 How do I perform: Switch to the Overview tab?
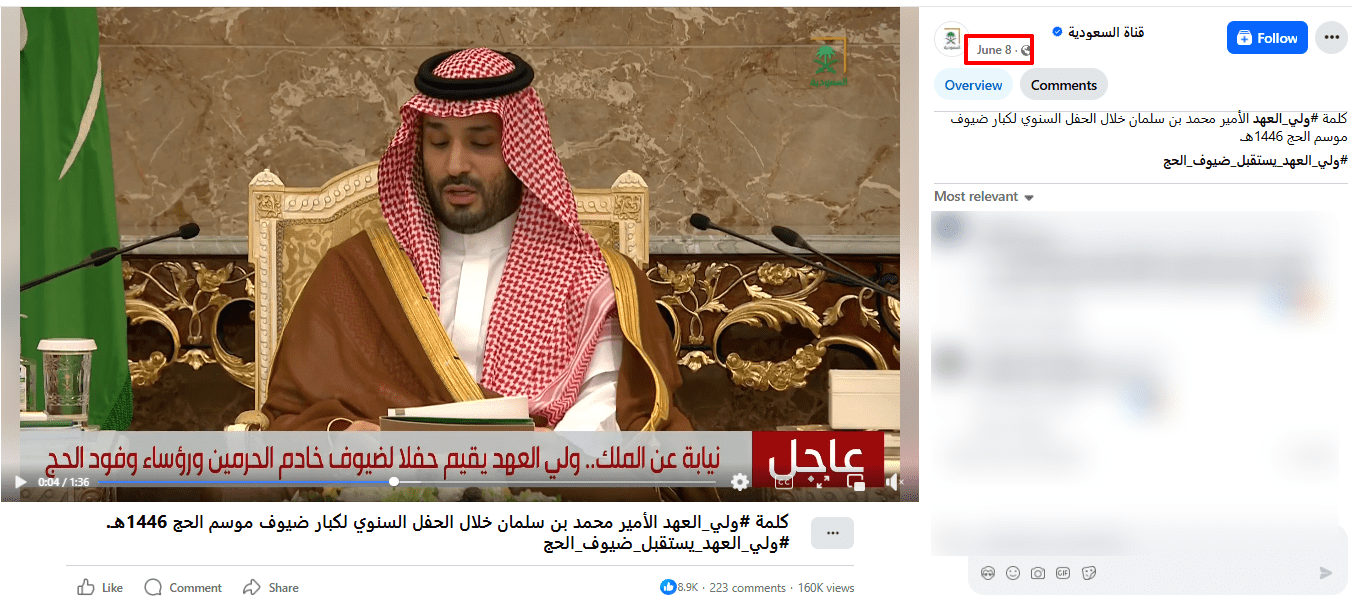coord(973,85)
